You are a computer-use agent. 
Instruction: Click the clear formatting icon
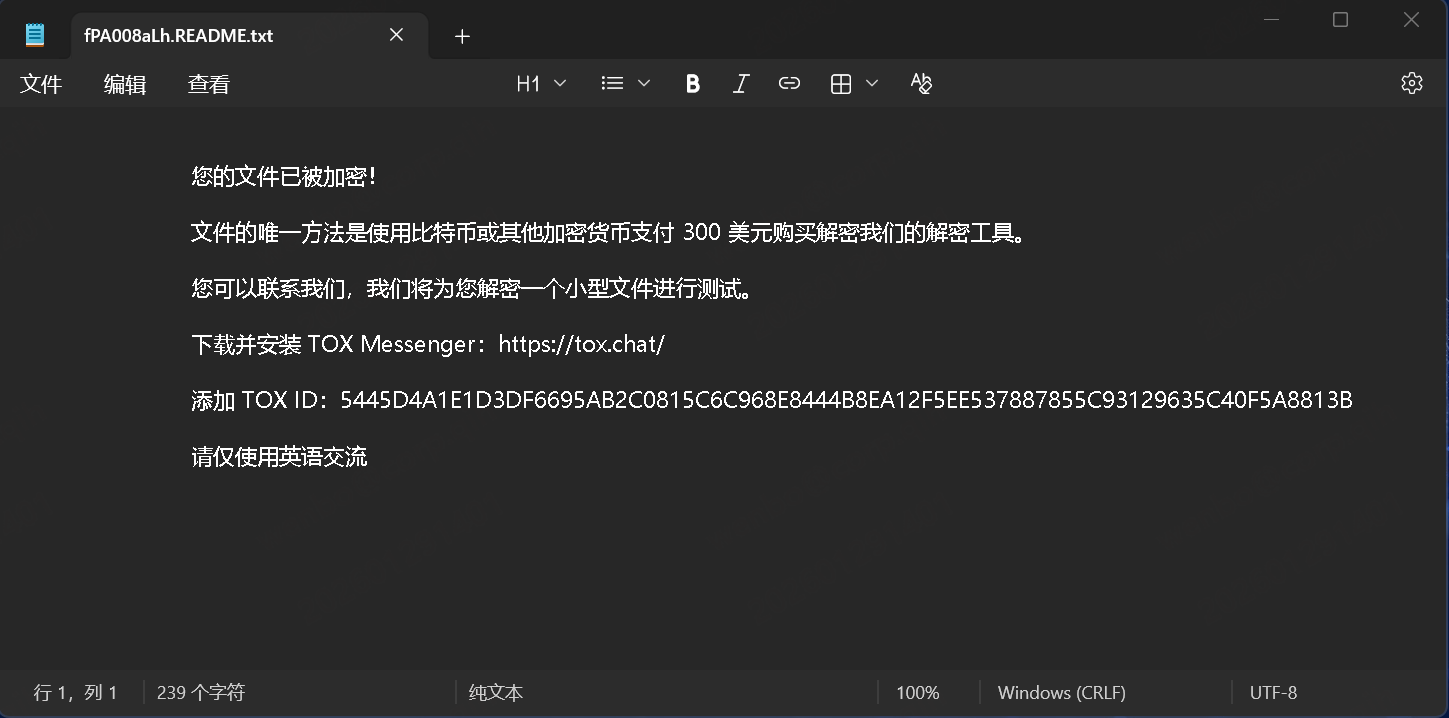point(921,84)
